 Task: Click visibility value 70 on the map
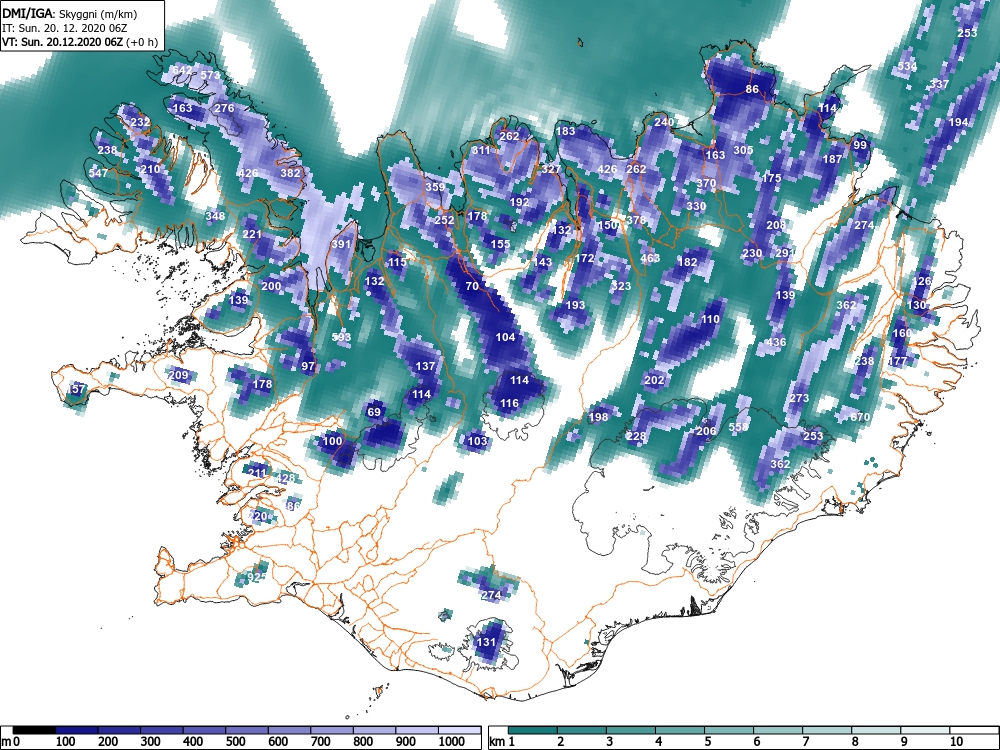[x=472, y=286]
